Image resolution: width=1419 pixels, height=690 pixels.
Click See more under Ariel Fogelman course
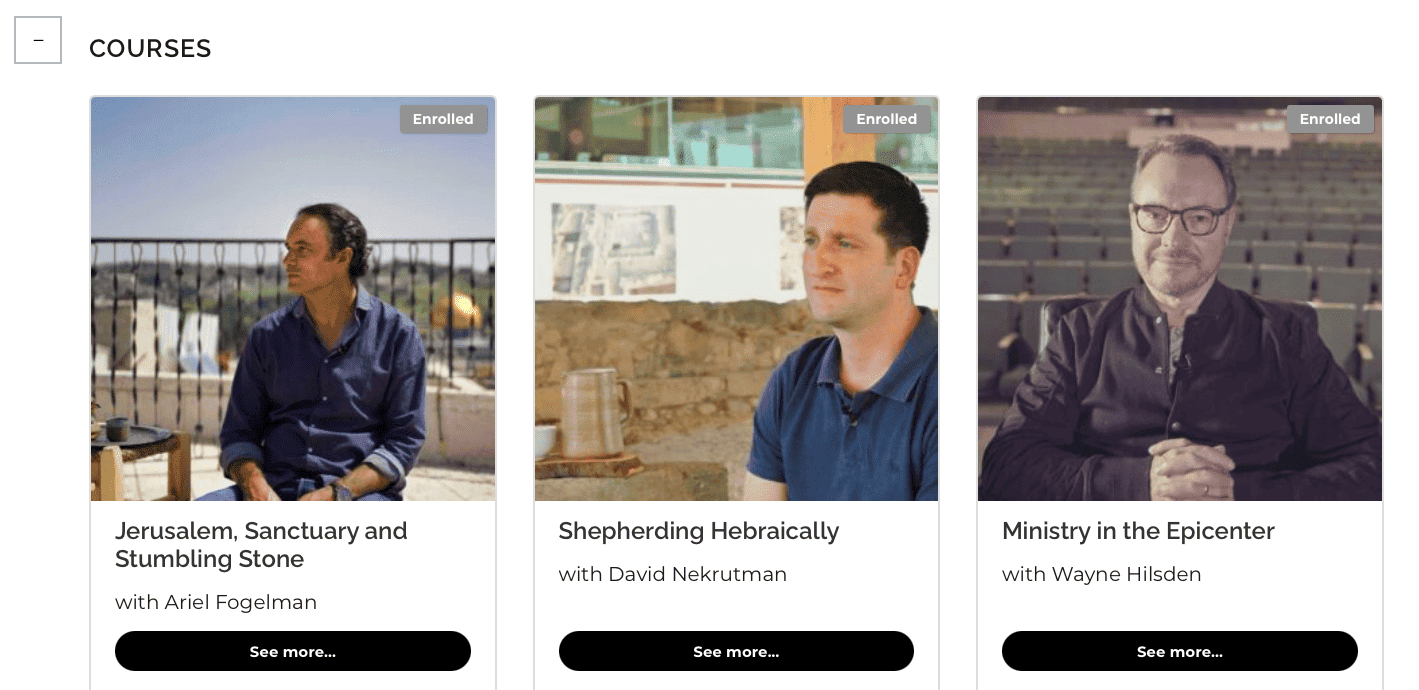[293, 651]
